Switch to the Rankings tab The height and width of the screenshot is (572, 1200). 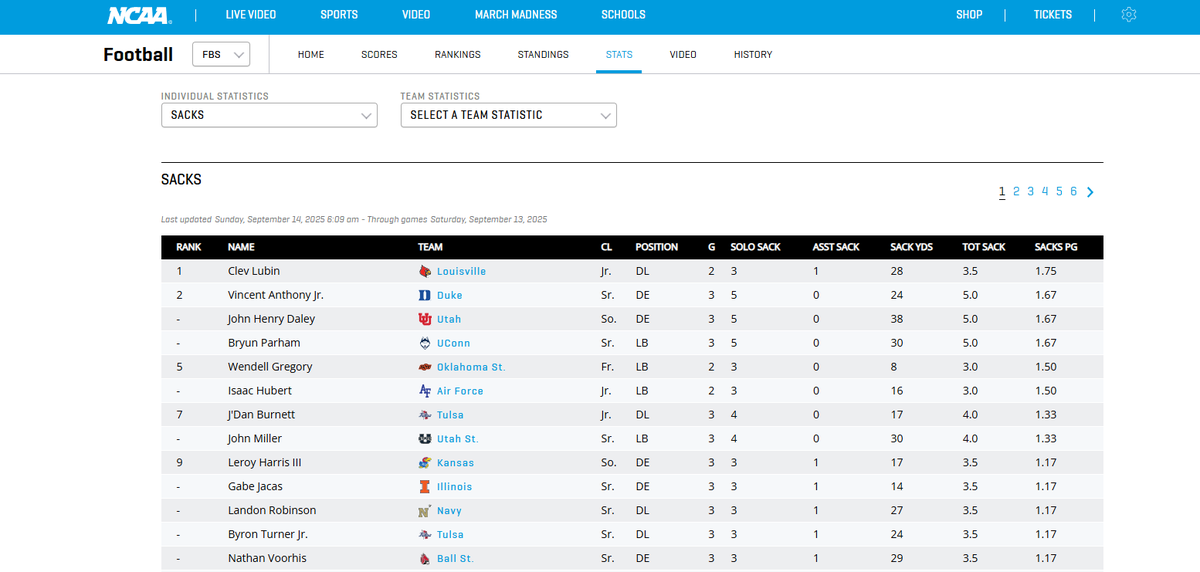(457, 55)
